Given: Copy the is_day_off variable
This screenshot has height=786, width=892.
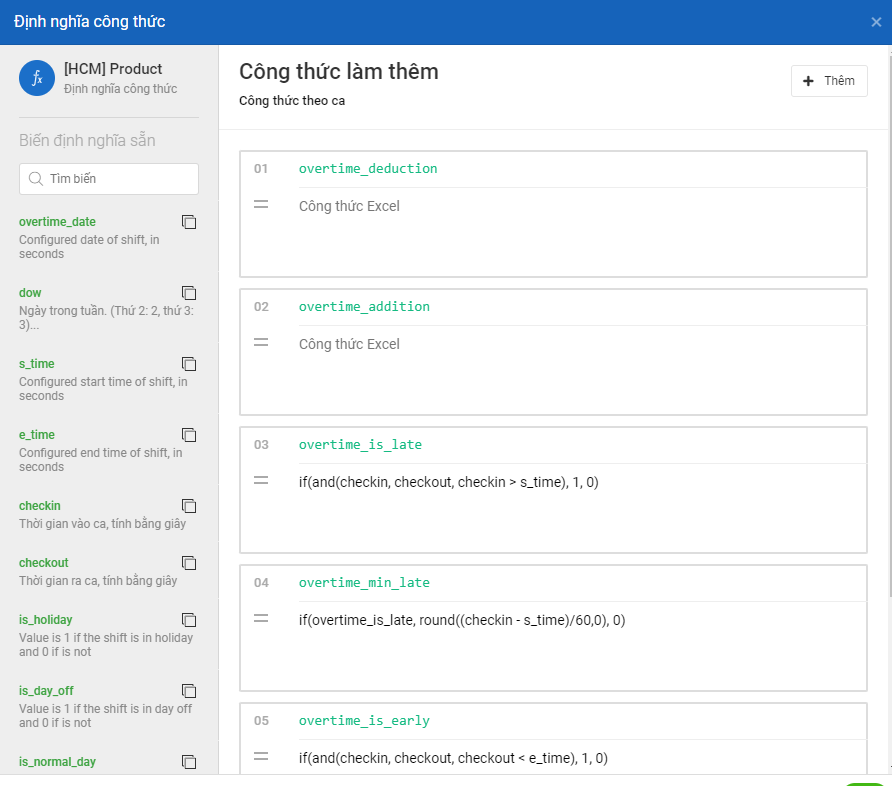Looking at the screenshot, I should (x=189, y=691).
